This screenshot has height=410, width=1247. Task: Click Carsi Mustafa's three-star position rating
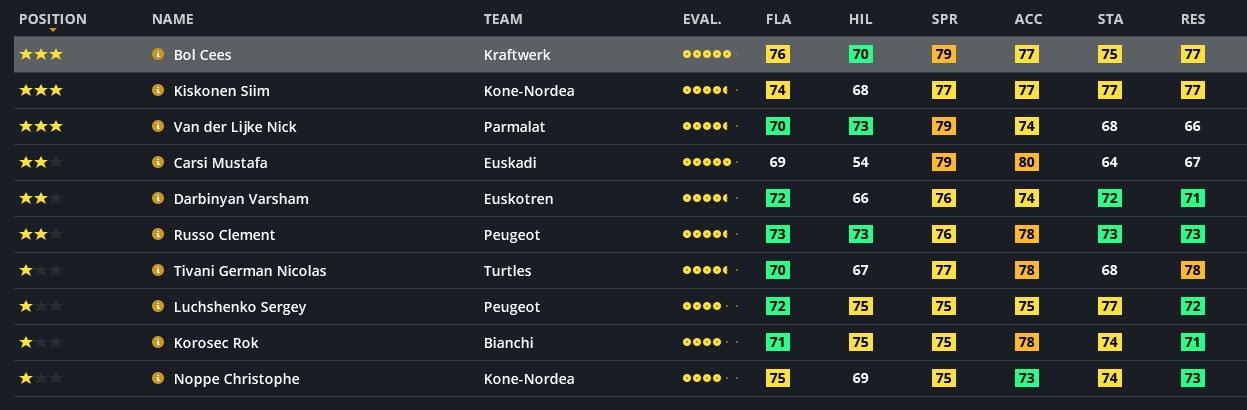41,163
